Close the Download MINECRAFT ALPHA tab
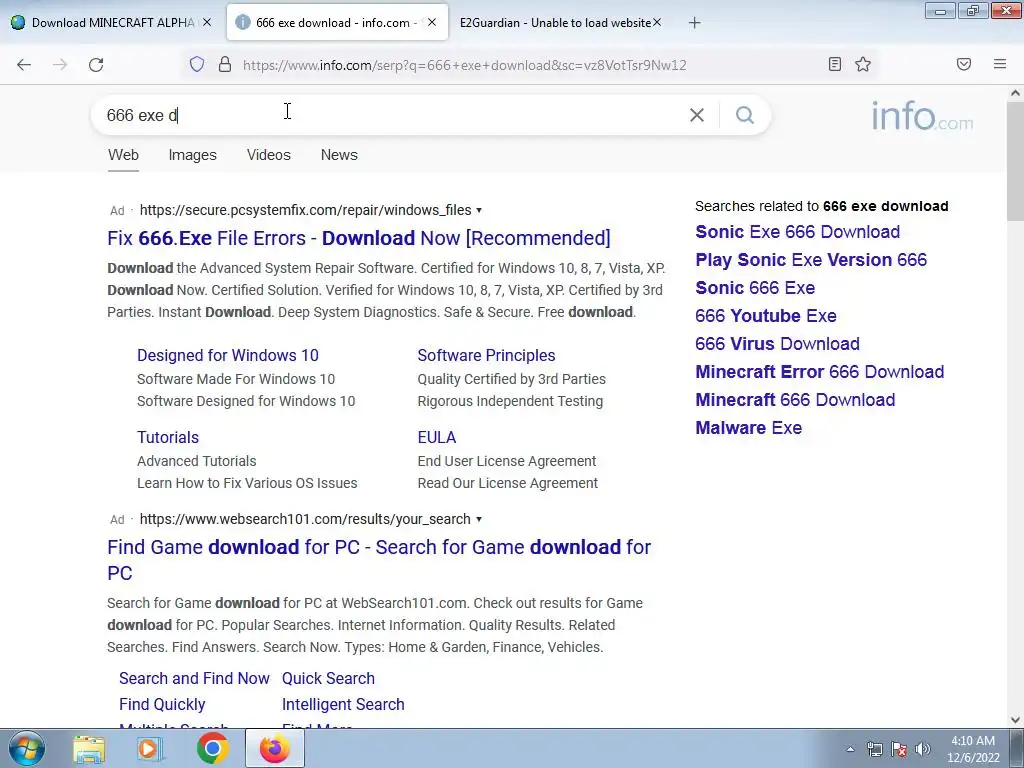 point(207,22)
